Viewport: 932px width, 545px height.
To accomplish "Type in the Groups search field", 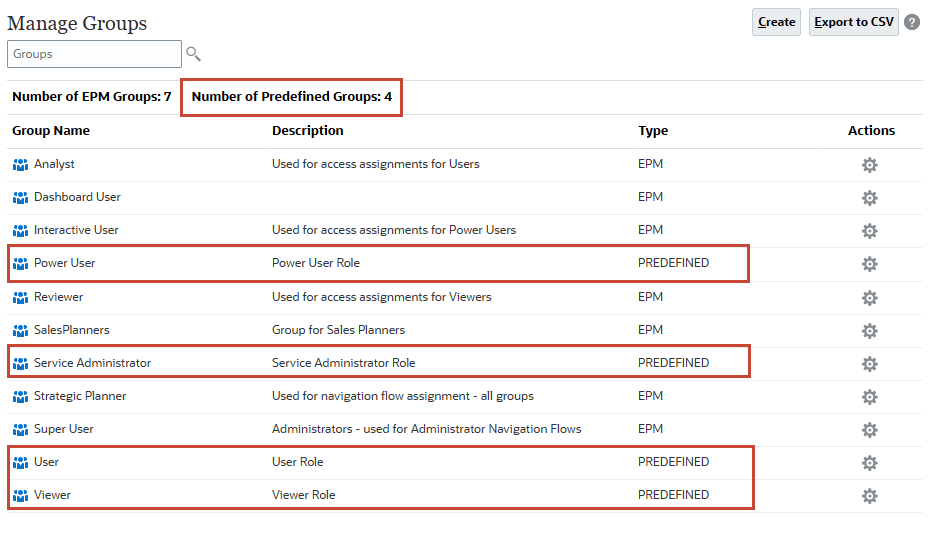I will pyautogui.click(x=94, y=54).
